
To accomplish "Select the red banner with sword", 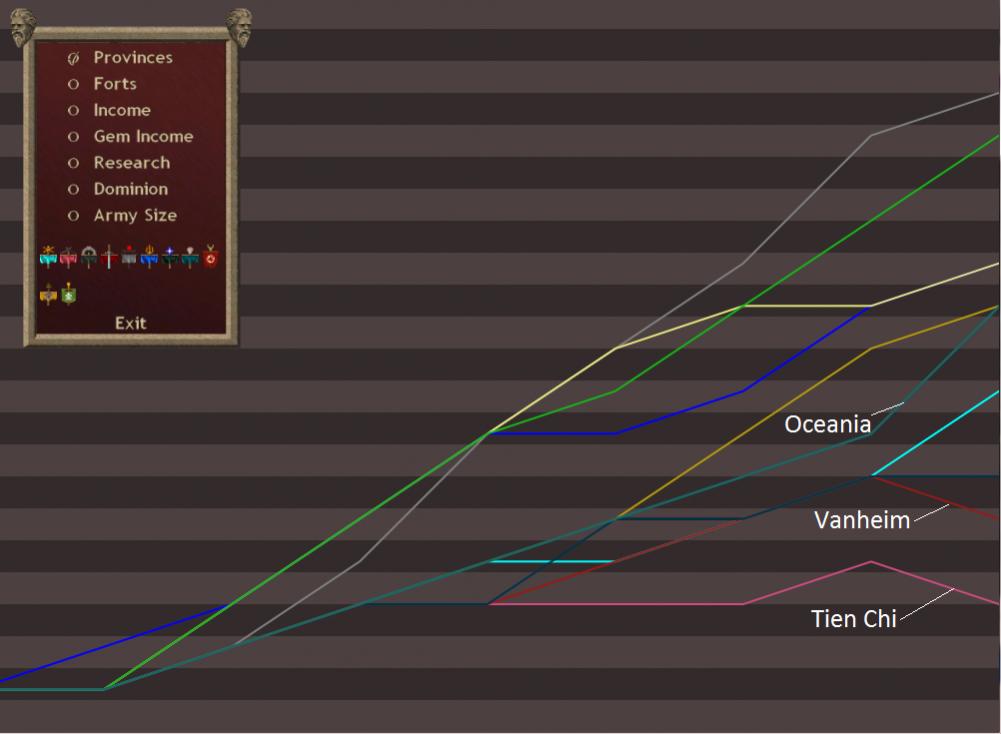I will pos(109,258).
